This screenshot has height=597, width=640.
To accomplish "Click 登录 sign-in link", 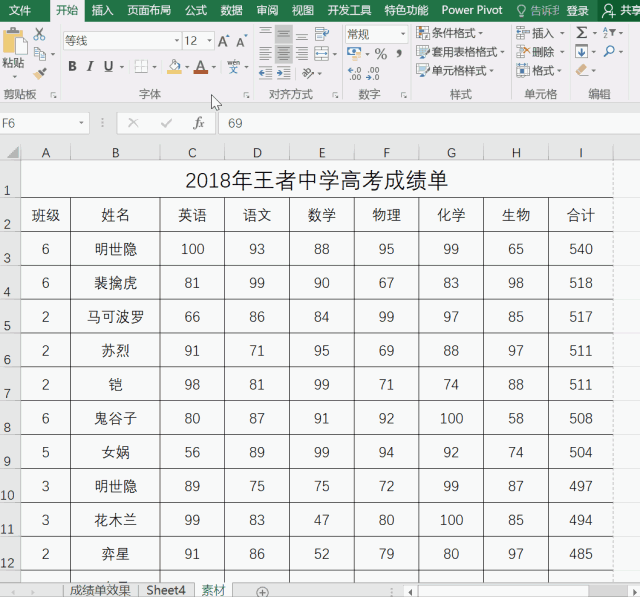I will coord(578,11).
